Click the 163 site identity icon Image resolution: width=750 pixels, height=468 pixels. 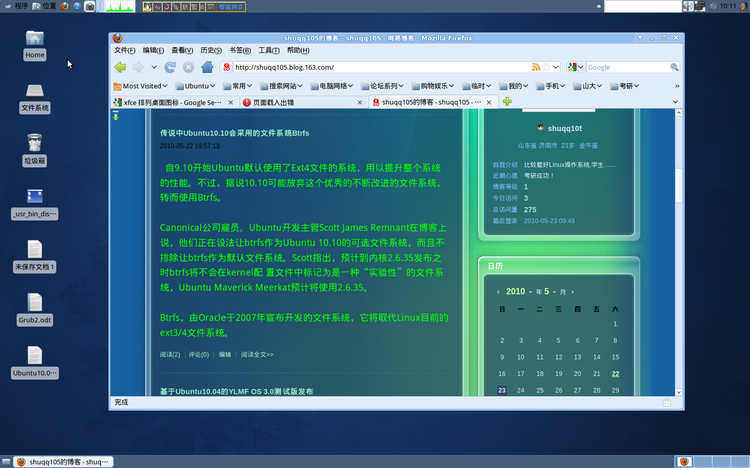pyautogui.click(x=227, y=67)
